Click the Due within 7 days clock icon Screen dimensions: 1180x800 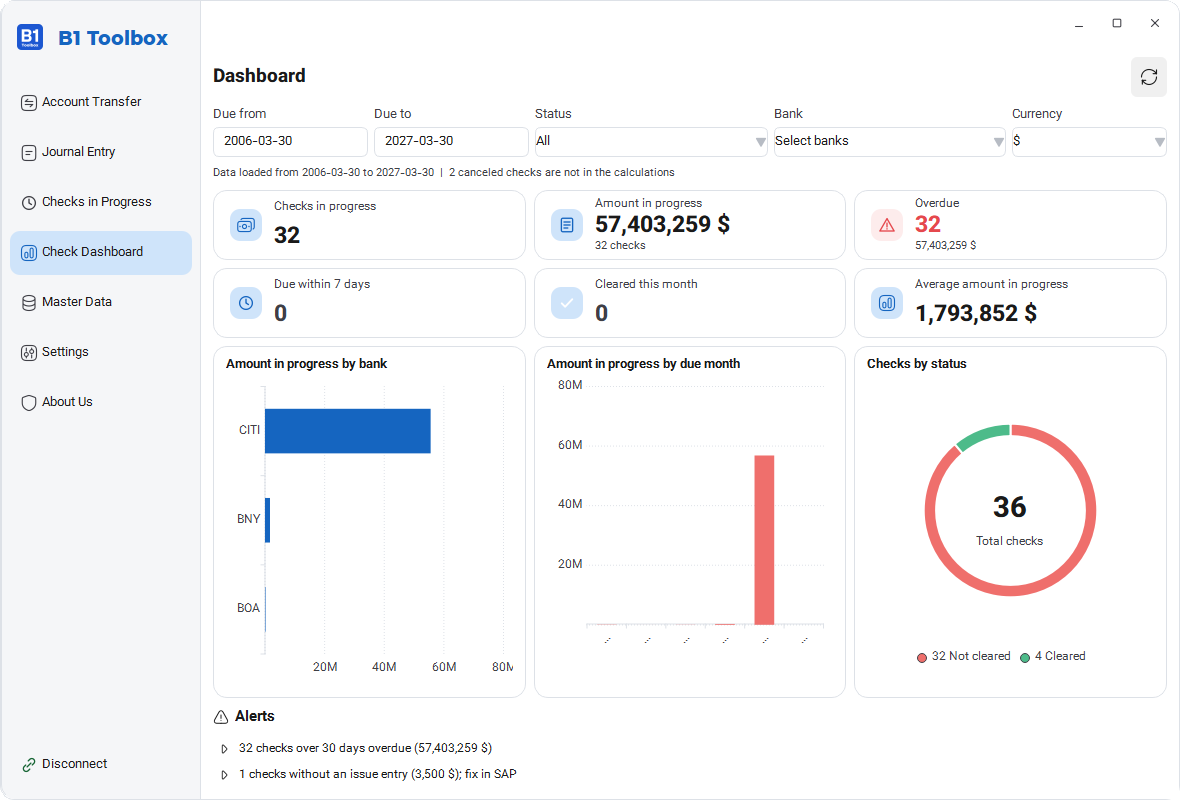pos(245,303)
